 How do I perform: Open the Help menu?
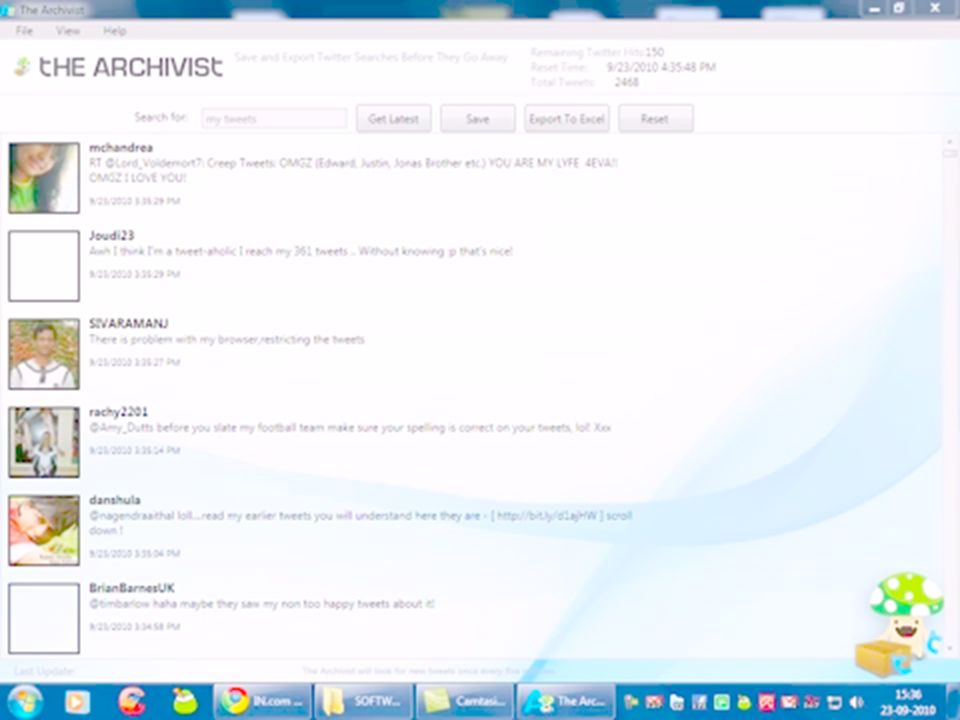(114, 31)
